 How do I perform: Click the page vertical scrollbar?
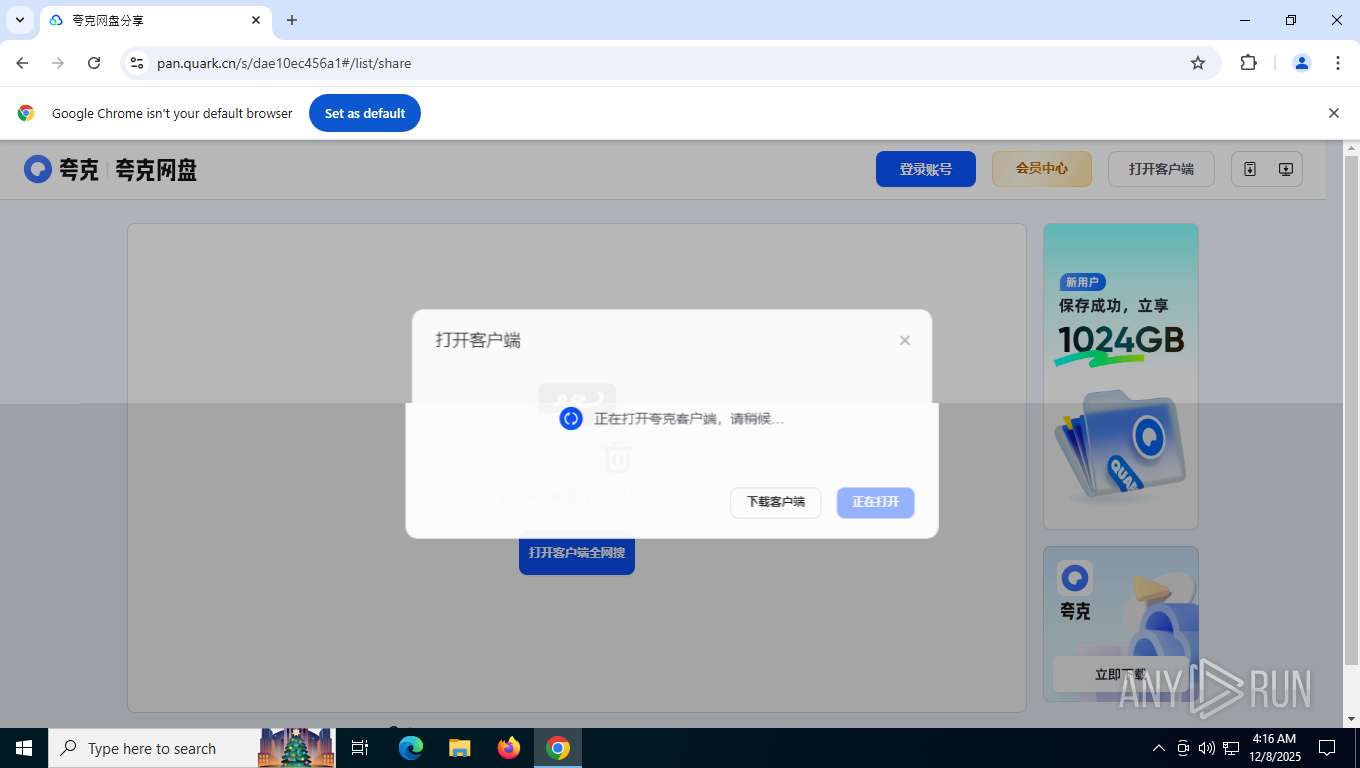(1352, 410)
